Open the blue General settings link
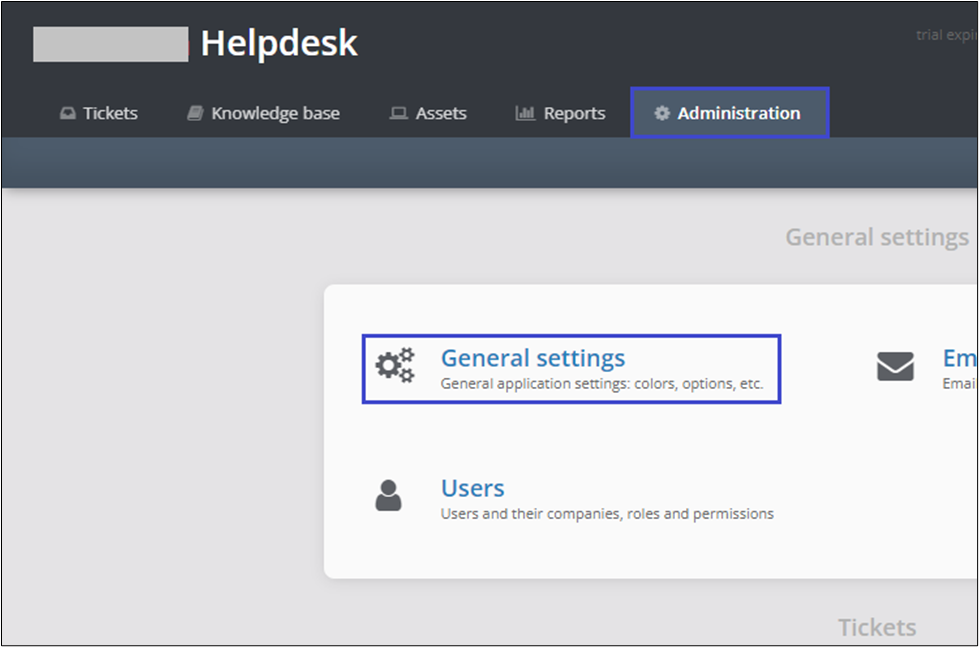The height and width of the screenshot is (647, 979). (x=533, y=358)
